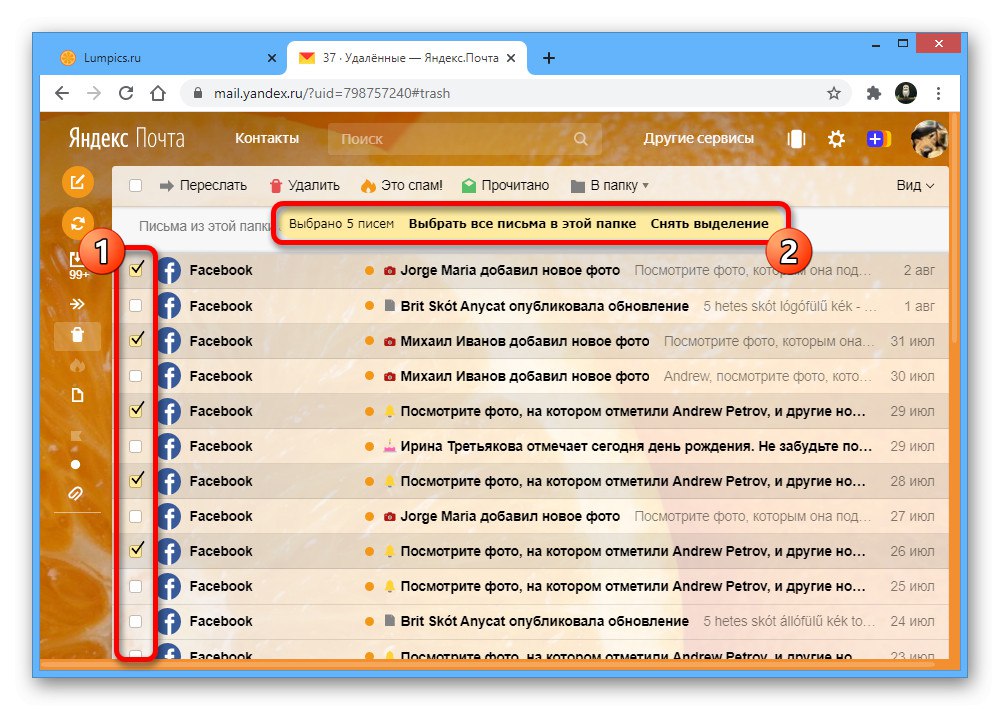Viewport: 1000px width, 710px height.
Task: Click the Yandex Plus icon in header
Action: 878,138
